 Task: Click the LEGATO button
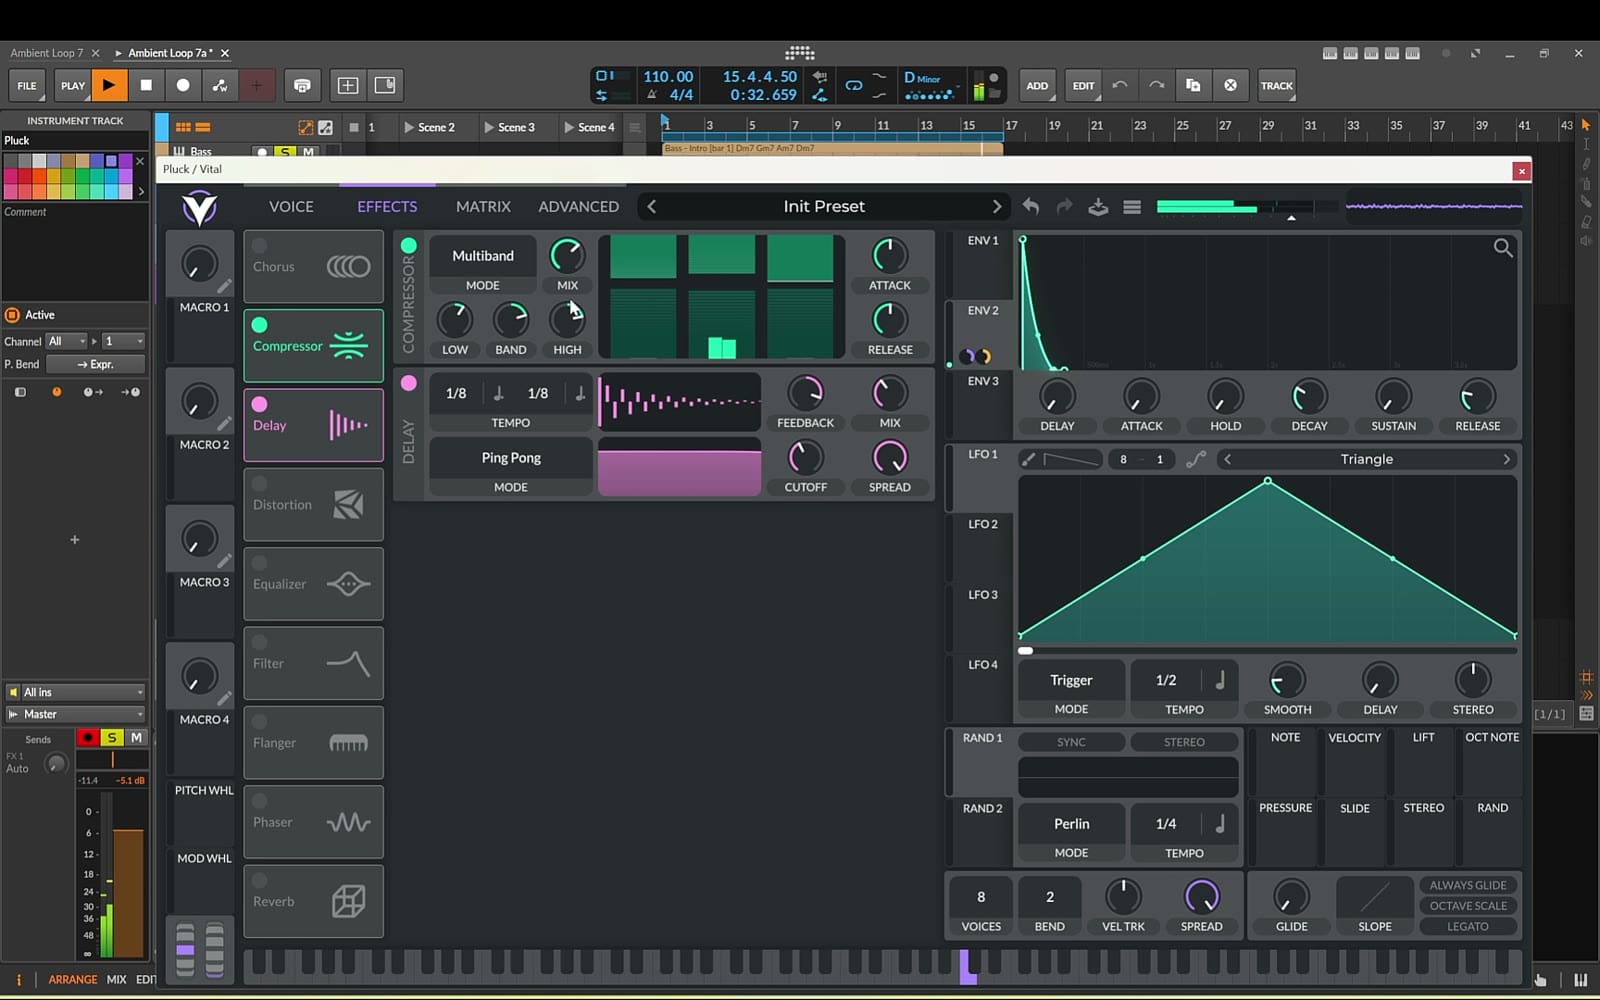[1467, 926]
